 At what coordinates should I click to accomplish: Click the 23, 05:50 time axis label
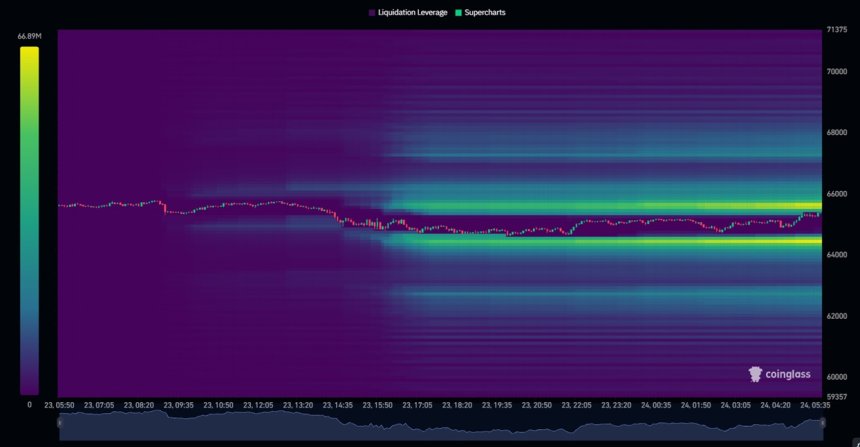pyautogui.click(x=59, y=405)
